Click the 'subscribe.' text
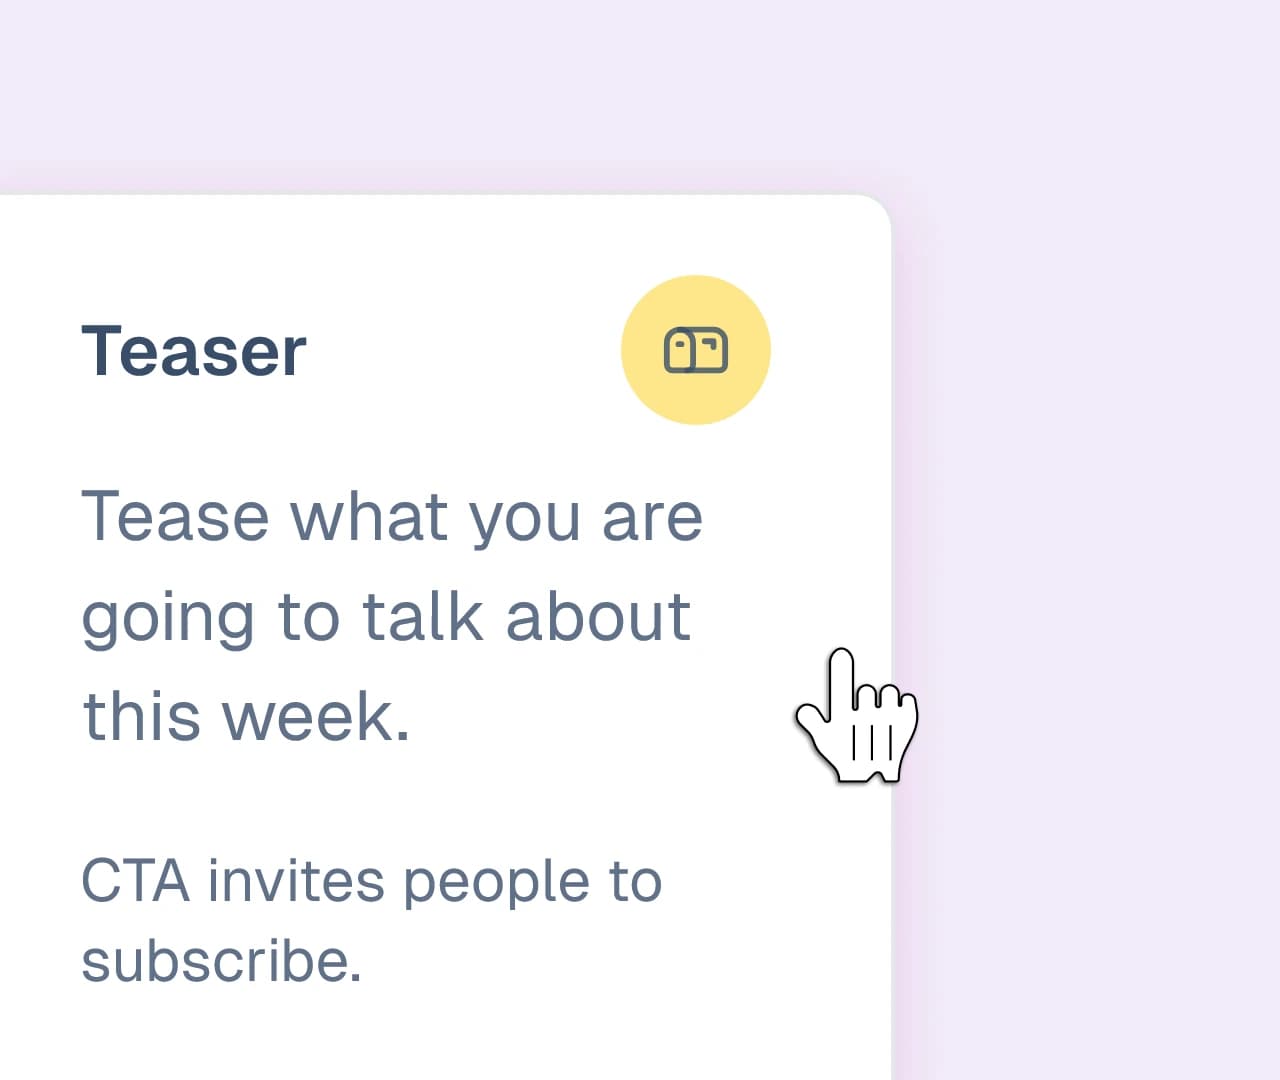The height and width of the screenshot is (1080, 1280). [221, 962]
